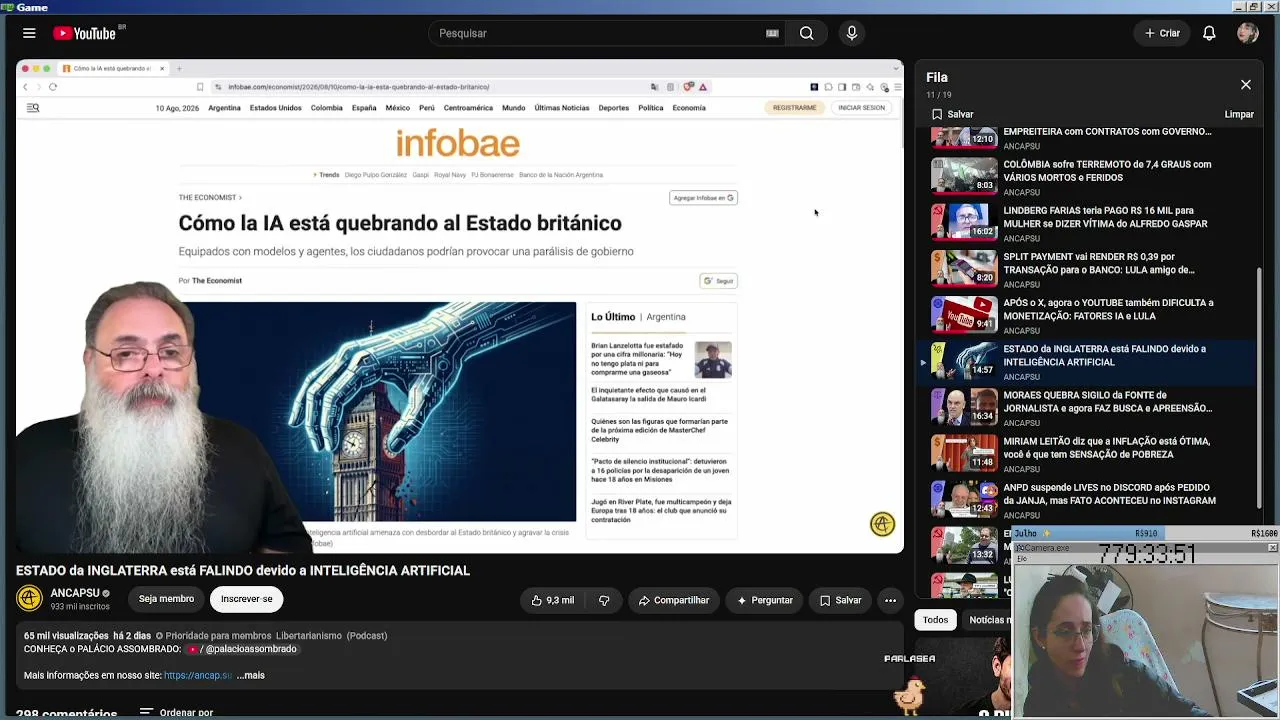Screen dimensions: 1280x720
Task: Click the Seja membro button
Action: click(166, 599)
